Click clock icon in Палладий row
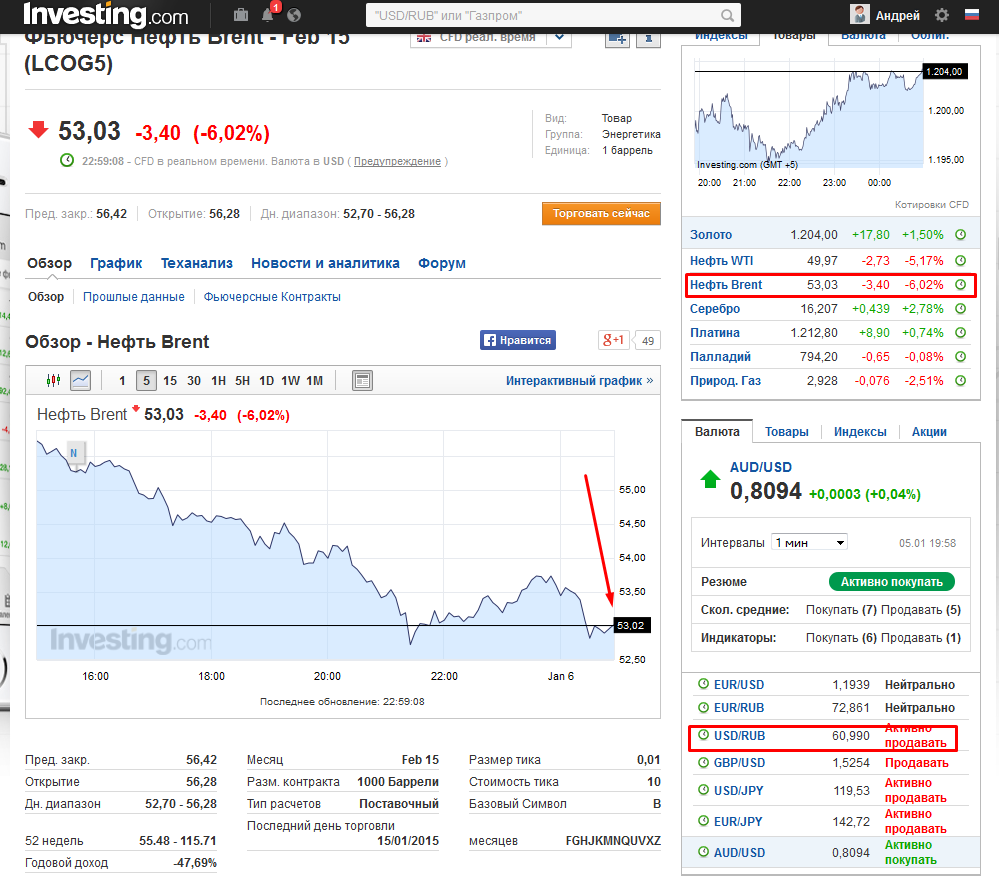This screenshot has height=879, width=999. pyautogui.click(x=961, y=357)
